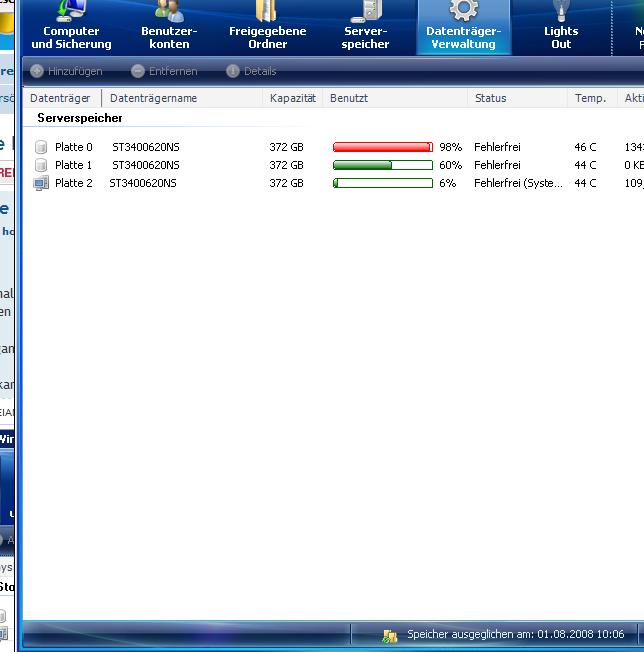This screenshot has height=652, width=644.
Task: Click the 372 GB capacity of Platte 2
Action: (286, 183)
